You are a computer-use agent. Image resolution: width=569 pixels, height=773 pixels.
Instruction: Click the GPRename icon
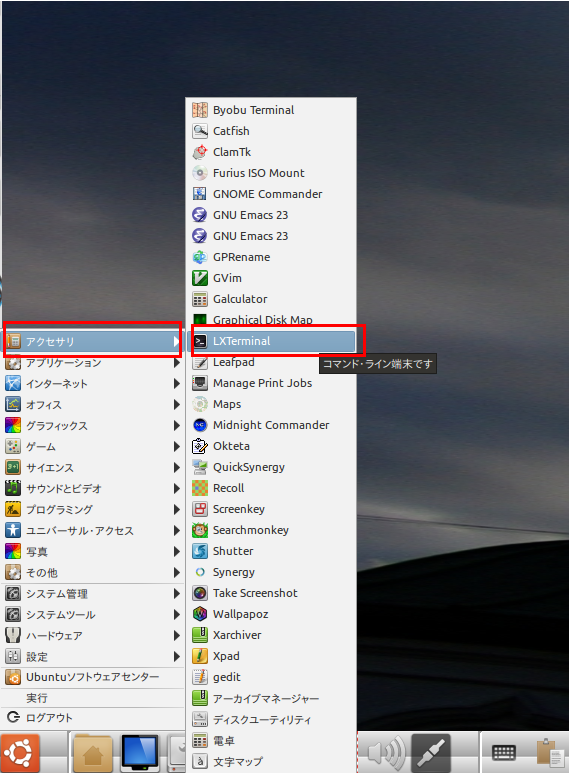pos(200,257)
